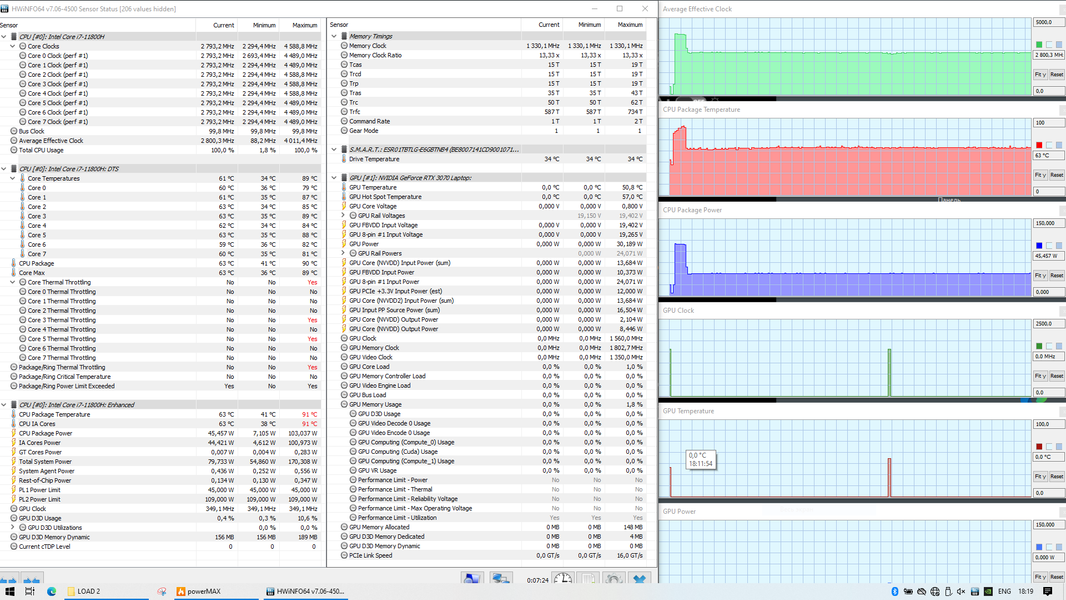Collapse the S.M.A.R.T. drive group
The width and height of the screenshot is (1066, 600).
coord(334,149)
